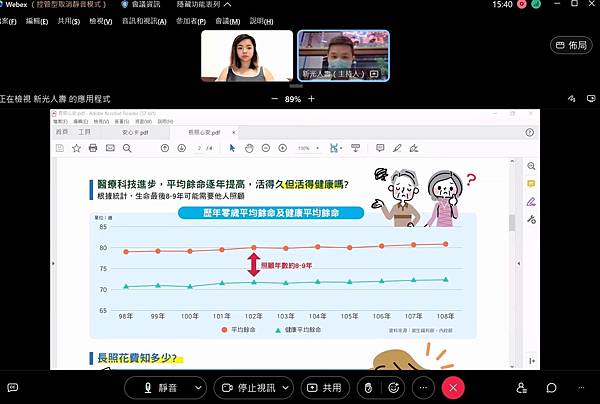Zoom in with the Acrobat plus circle

(x=283, y=148)
